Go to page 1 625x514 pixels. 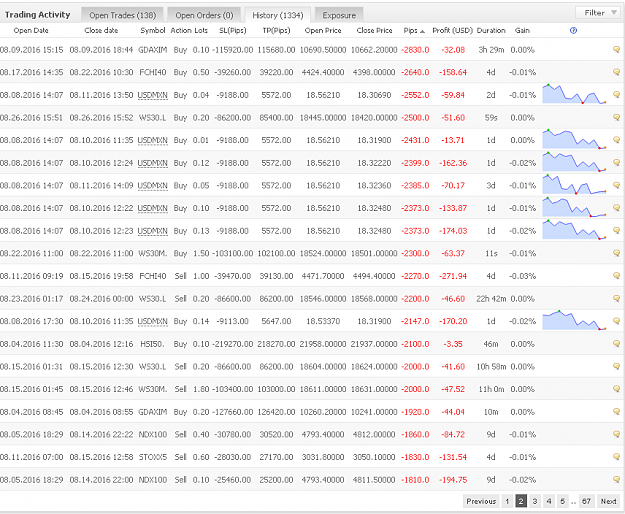[507, 501]
